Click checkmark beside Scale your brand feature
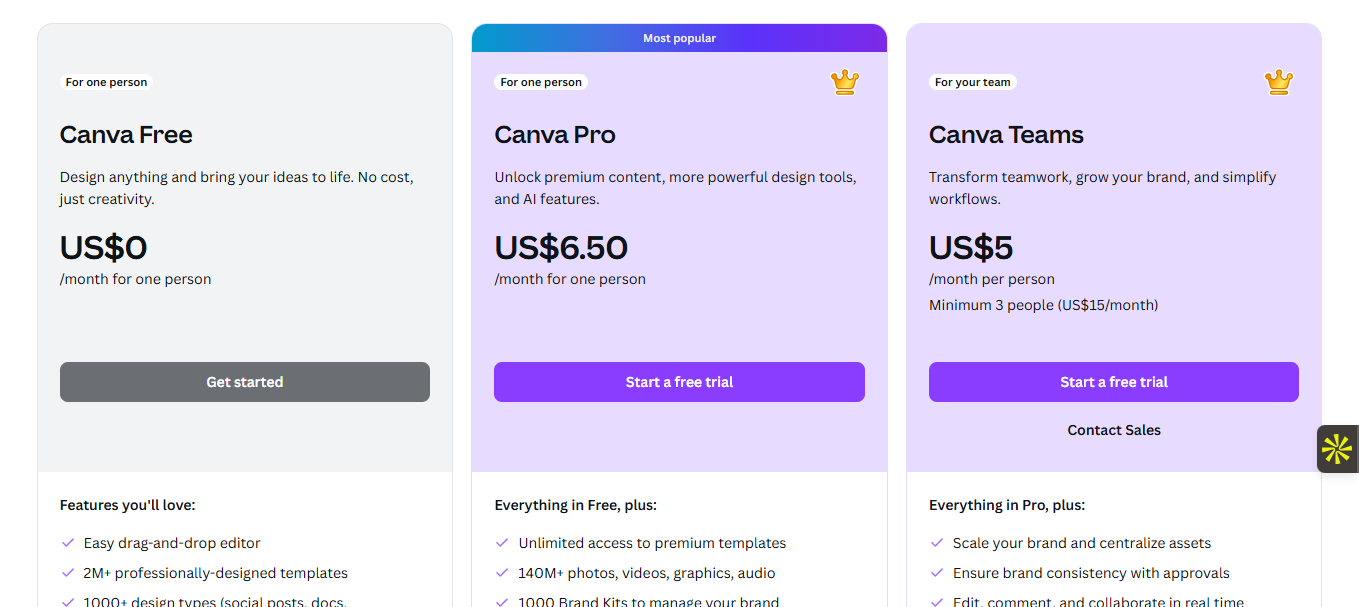Screen dimensions: 1359x607 tap(937, 543)
